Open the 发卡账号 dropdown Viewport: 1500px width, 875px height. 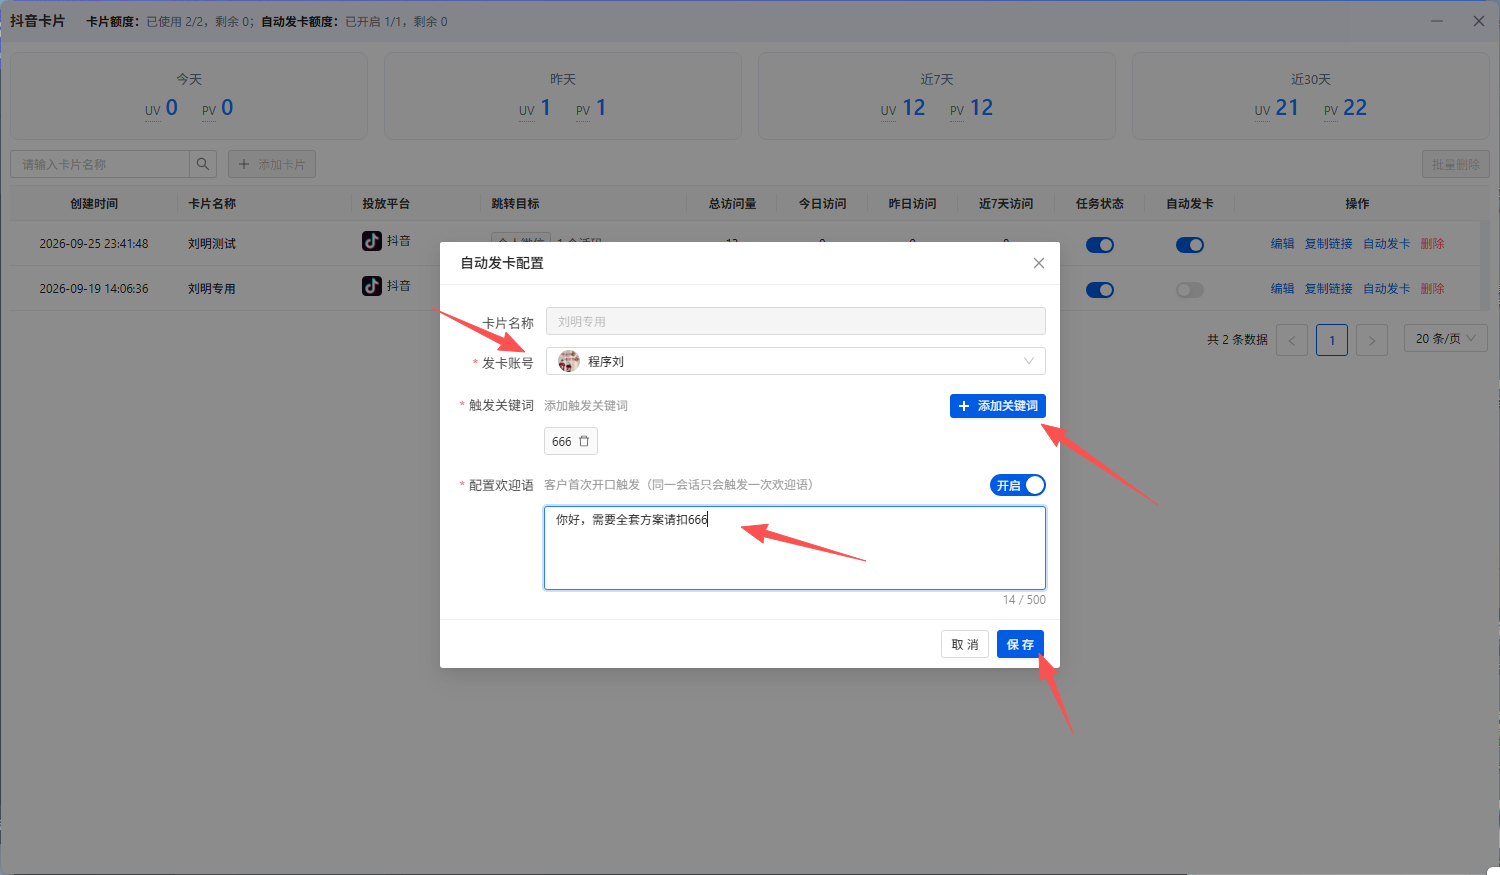click(x=796, y=361)
